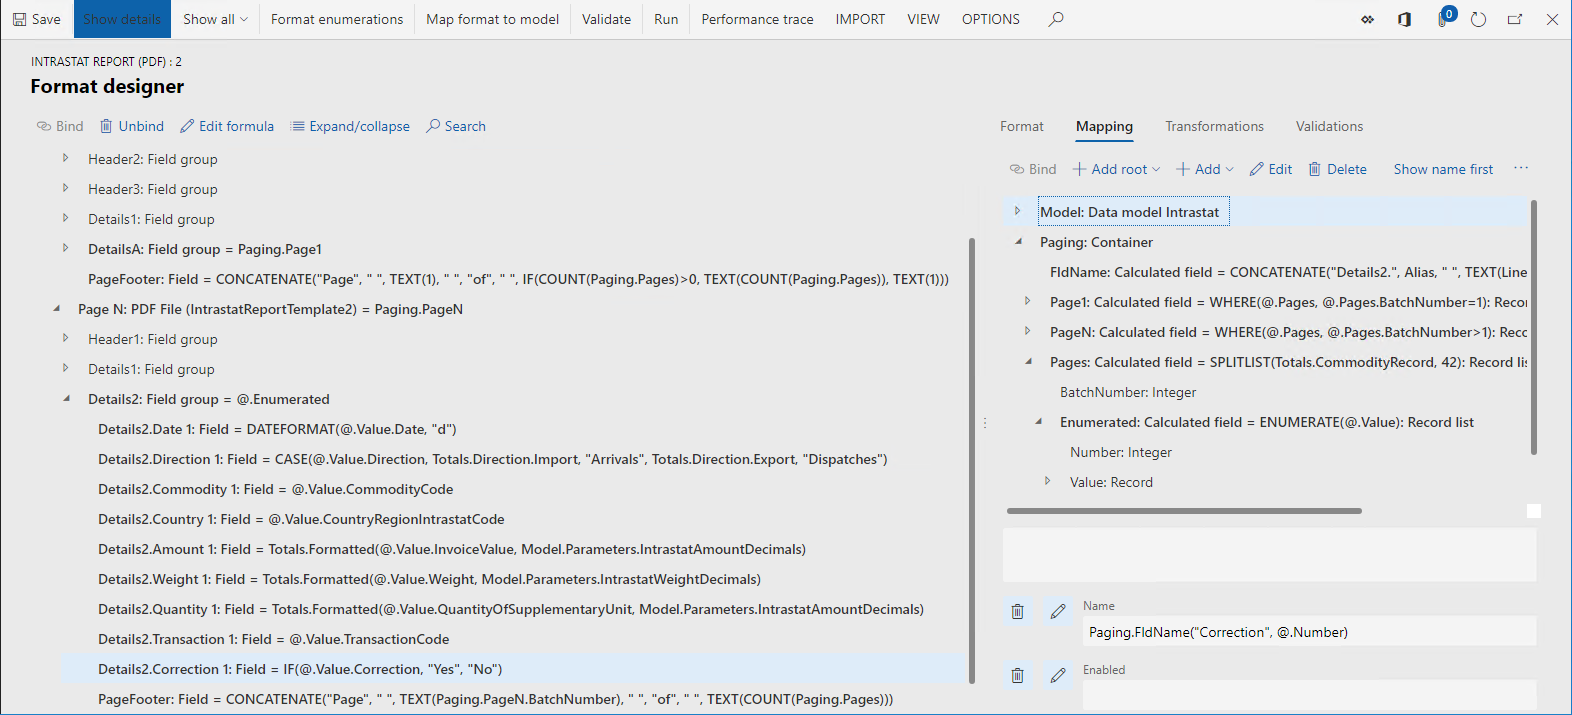Delete the Name binding with trash icon

pos(1017,611)
